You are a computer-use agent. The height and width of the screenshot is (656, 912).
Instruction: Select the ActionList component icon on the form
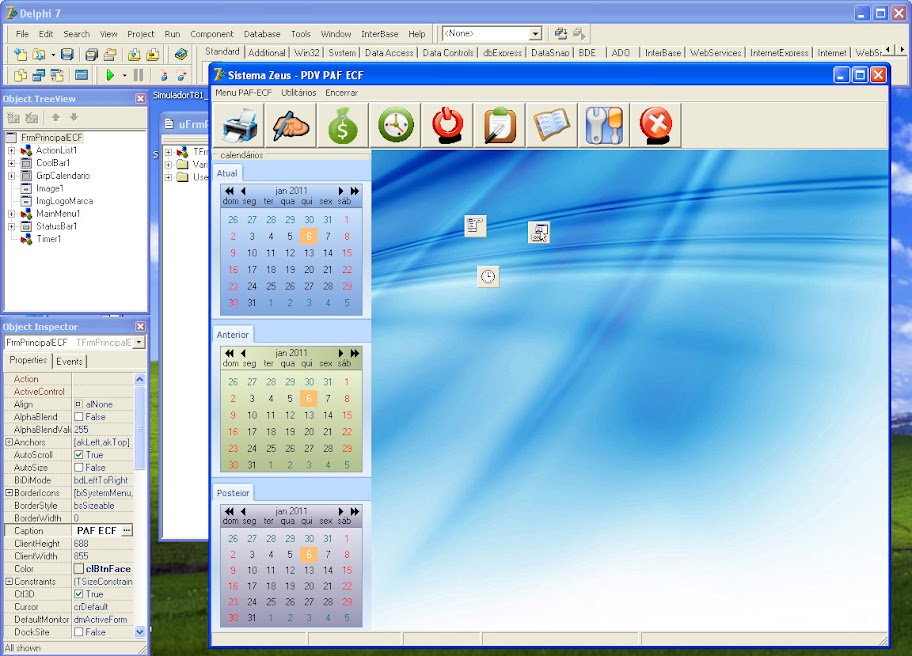pos(539,232)
